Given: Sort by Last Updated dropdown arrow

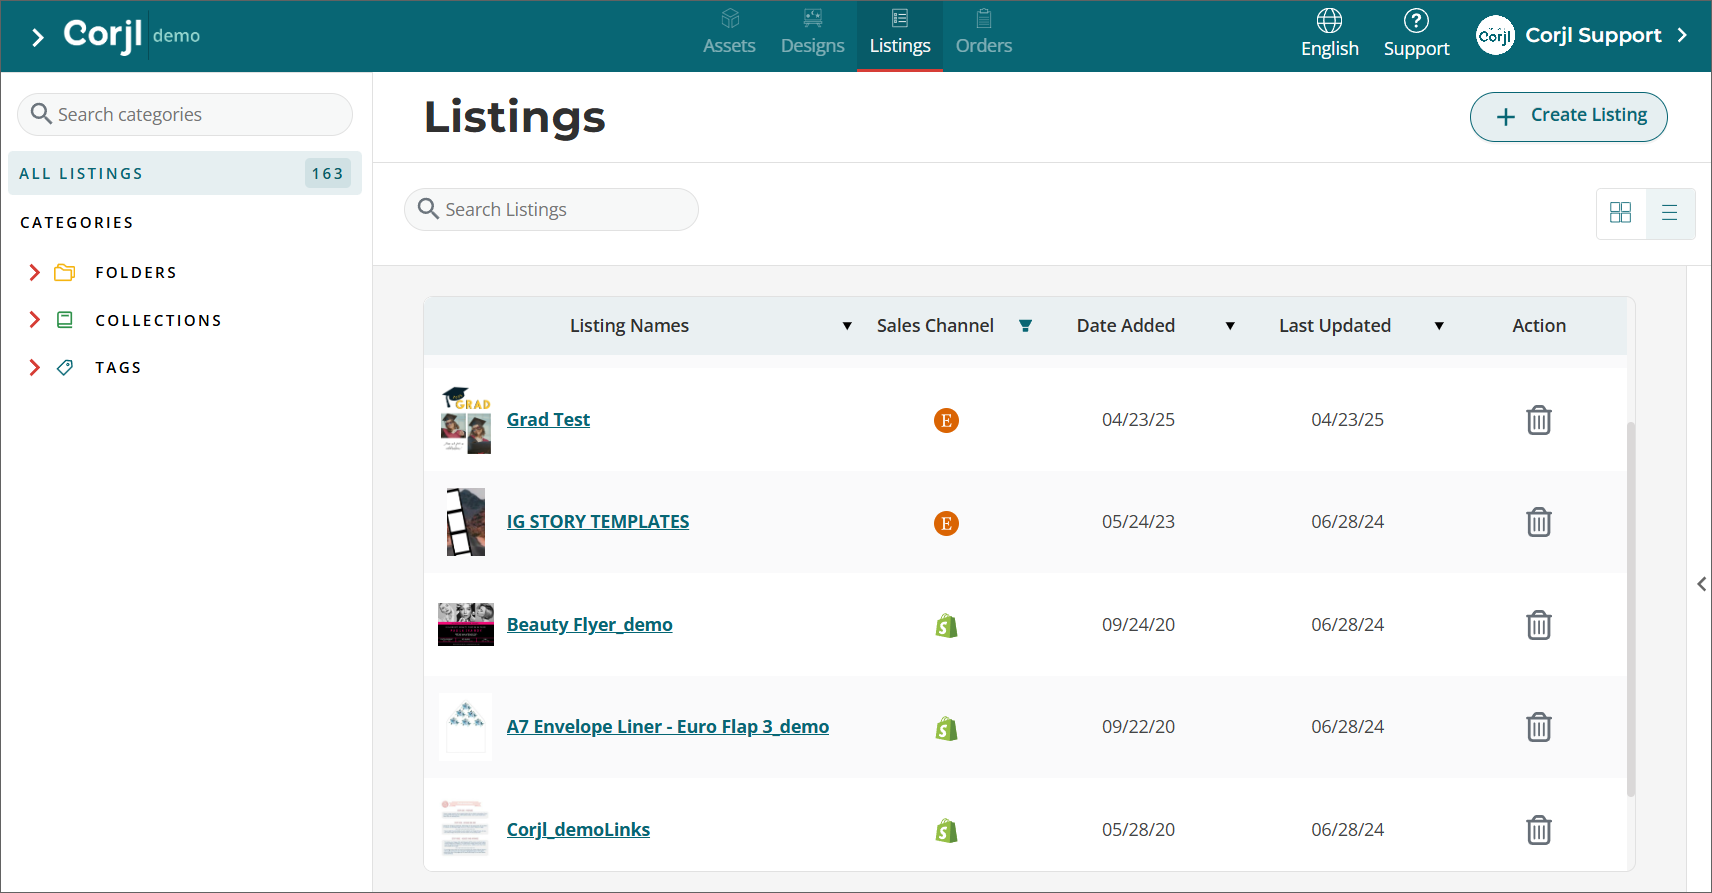Looking at the screenshot, I should click(x=1439, y=326).
